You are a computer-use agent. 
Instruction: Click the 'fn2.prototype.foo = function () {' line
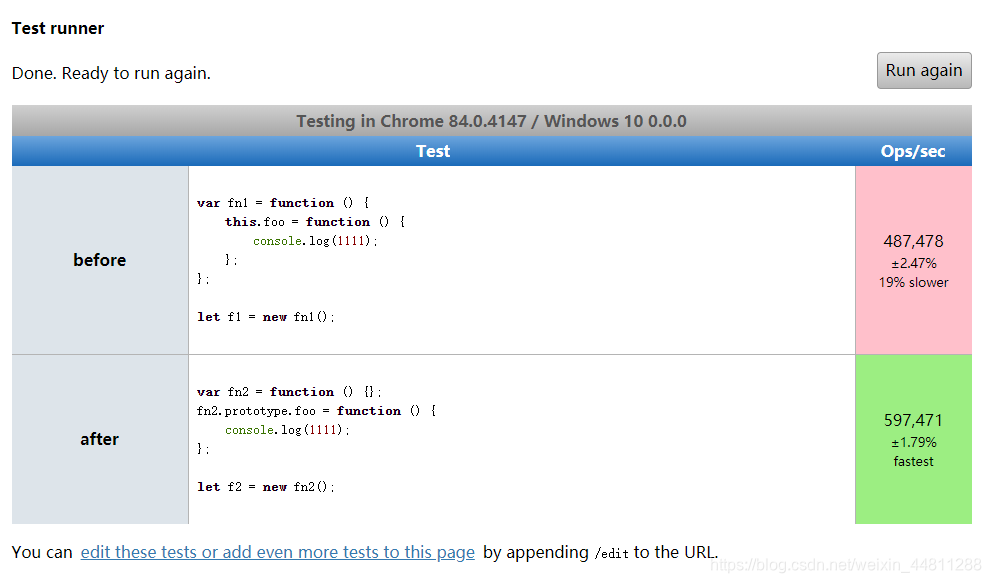[x=316, y=411]
